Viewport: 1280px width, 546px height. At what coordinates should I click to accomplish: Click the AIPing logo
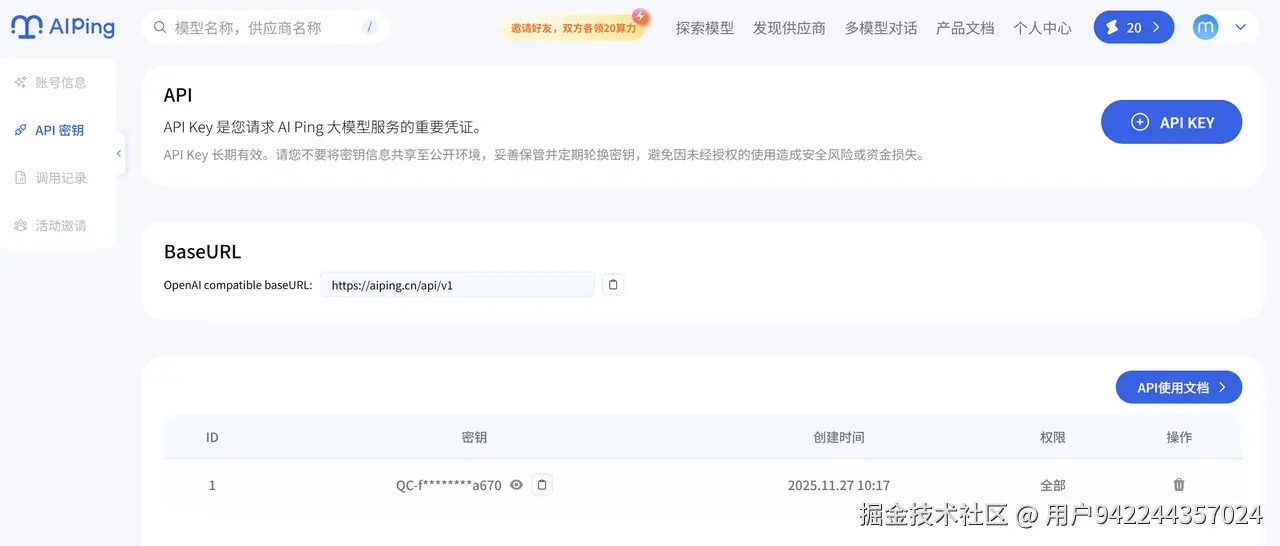tap(63, 27)
